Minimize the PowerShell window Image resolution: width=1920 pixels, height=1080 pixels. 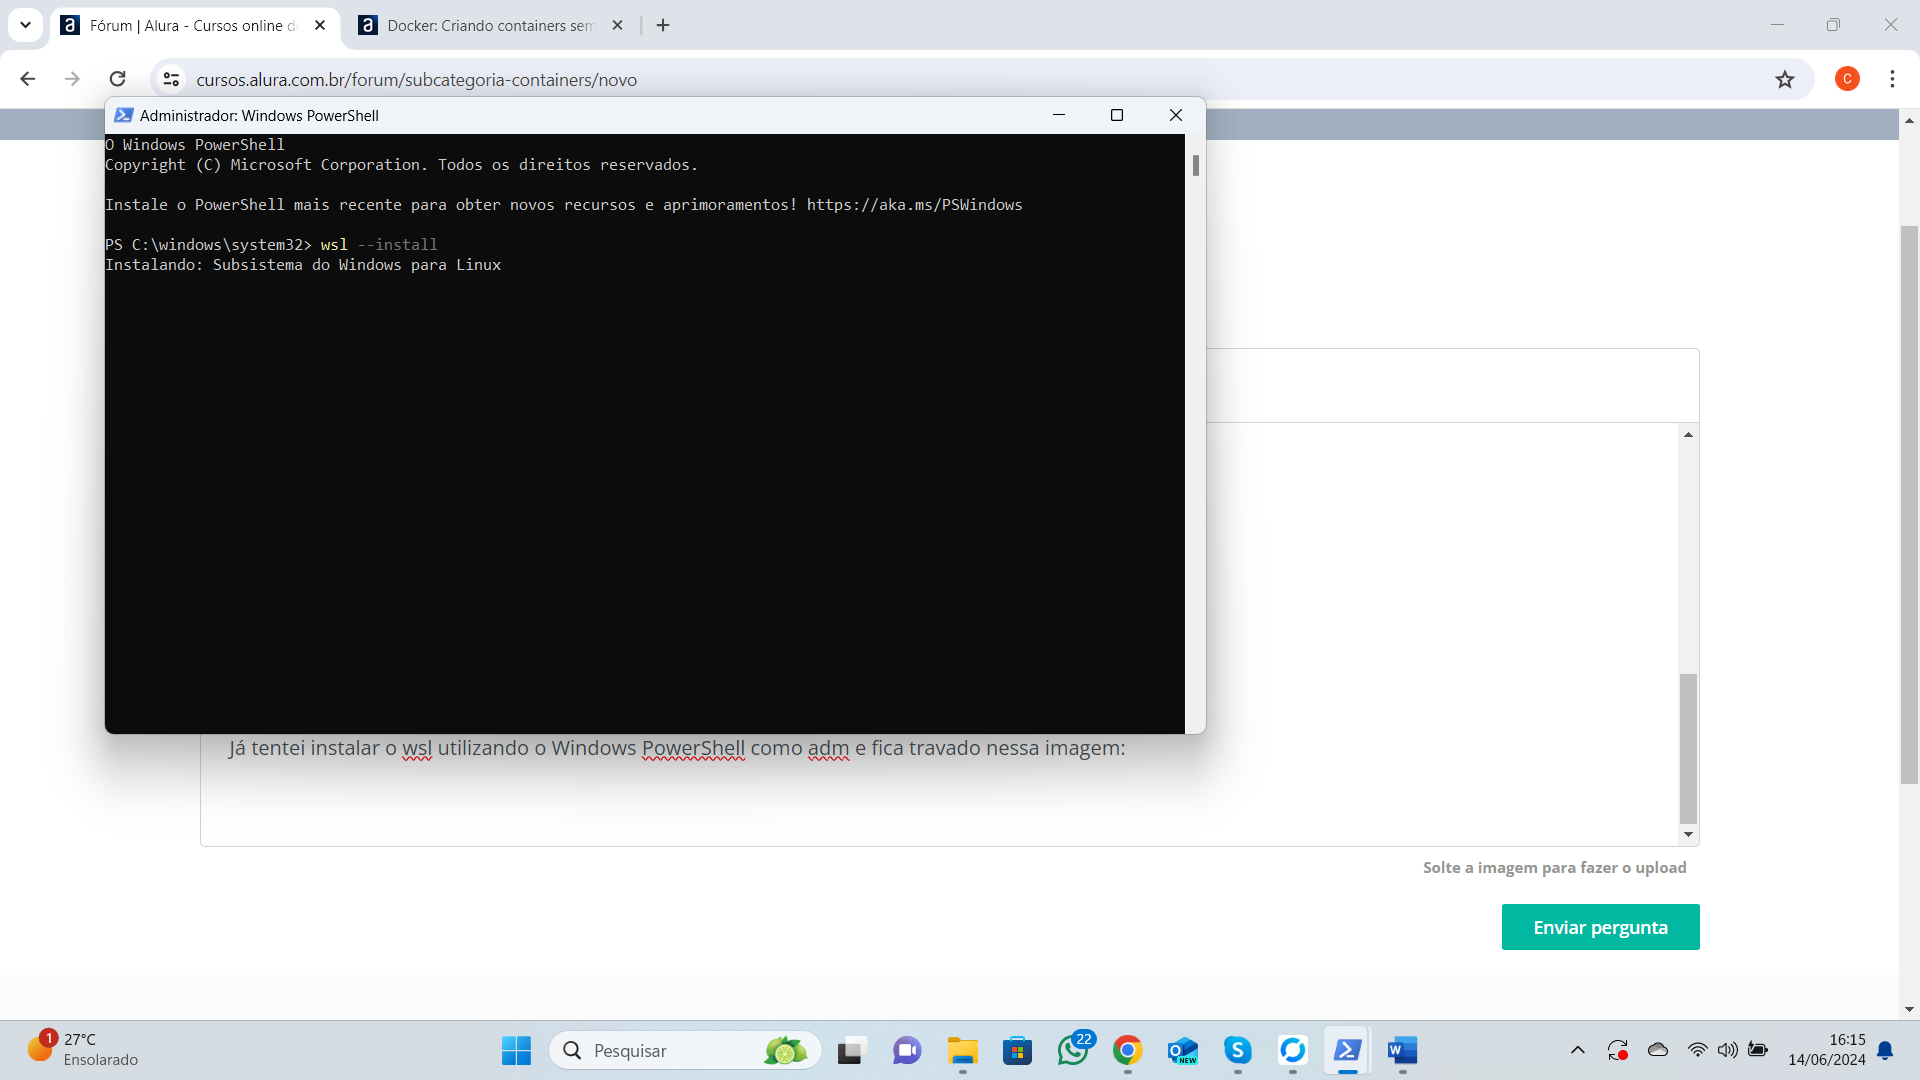tap(1059, 115)
